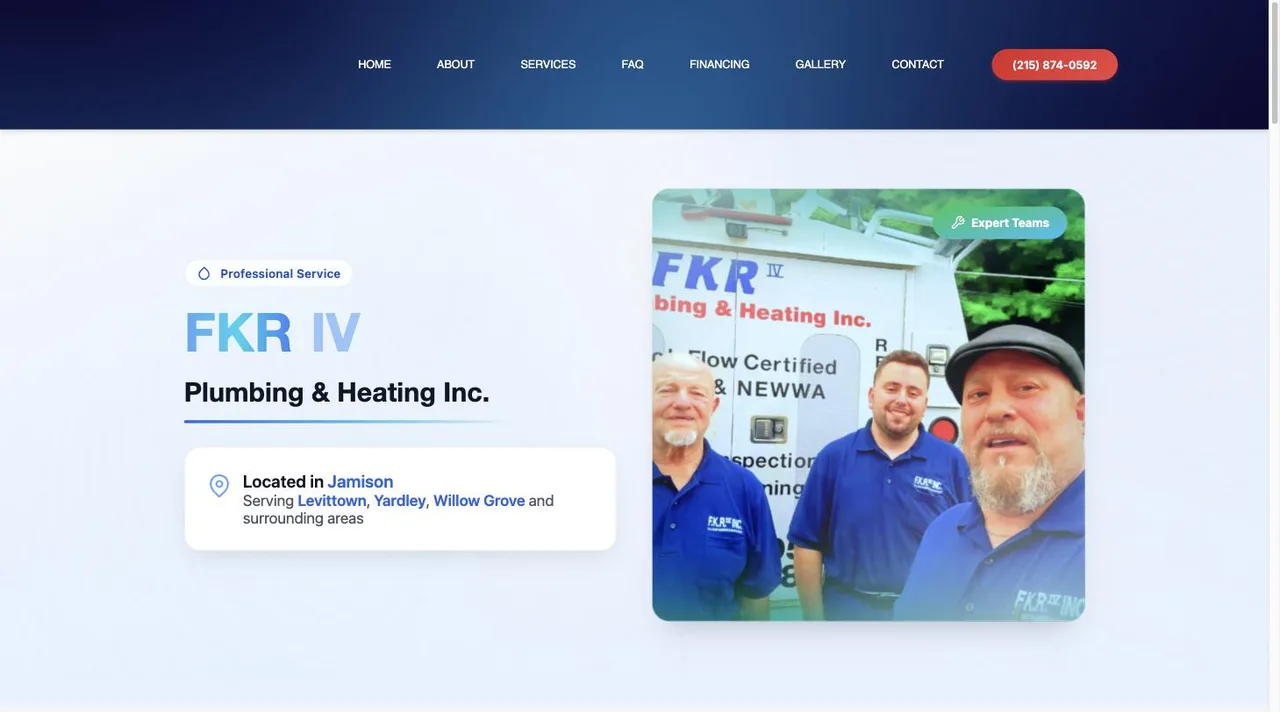Image resolution: width=1280 pixels, height=712 pixels.
Task: Call using the (215) 874-0592 button
Action: tap(1054, 65)
